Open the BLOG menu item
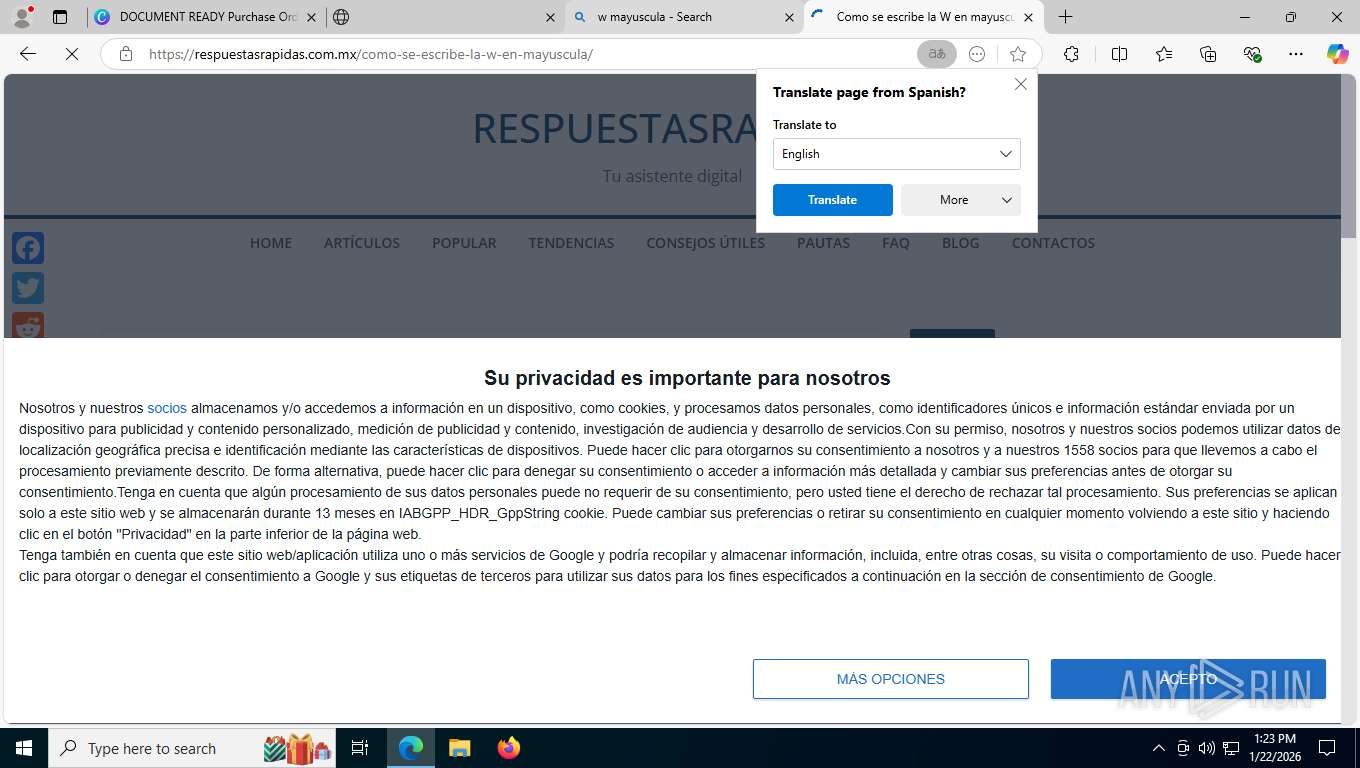This screenshot has height=768, width=1360. [960, 243]
